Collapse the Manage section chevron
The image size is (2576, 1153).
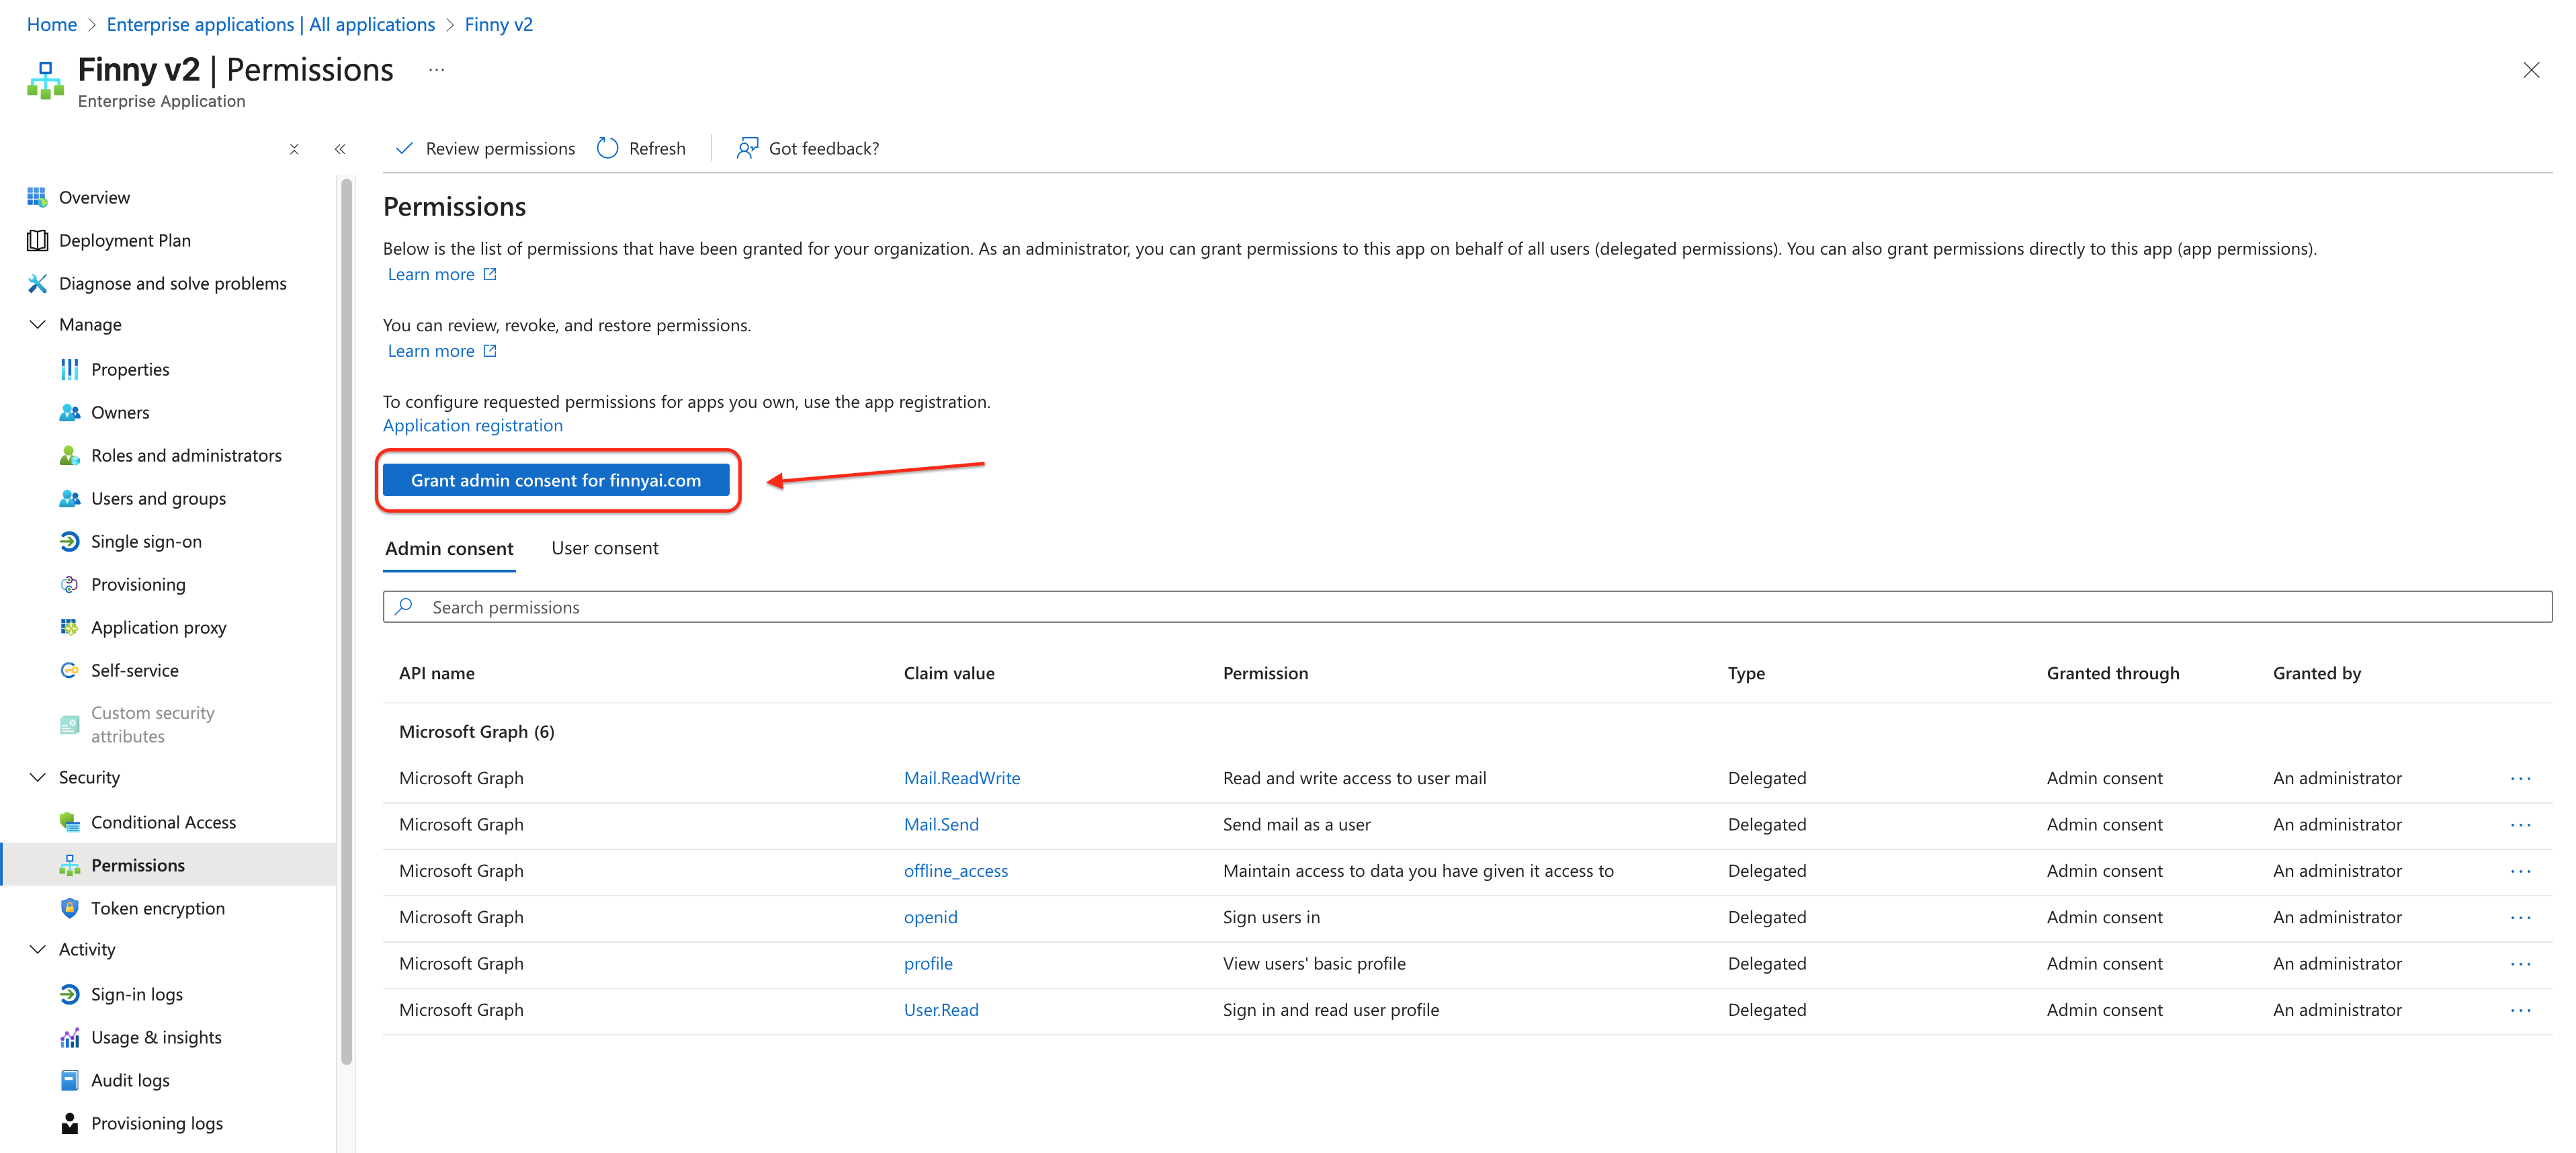coord(38,324)
